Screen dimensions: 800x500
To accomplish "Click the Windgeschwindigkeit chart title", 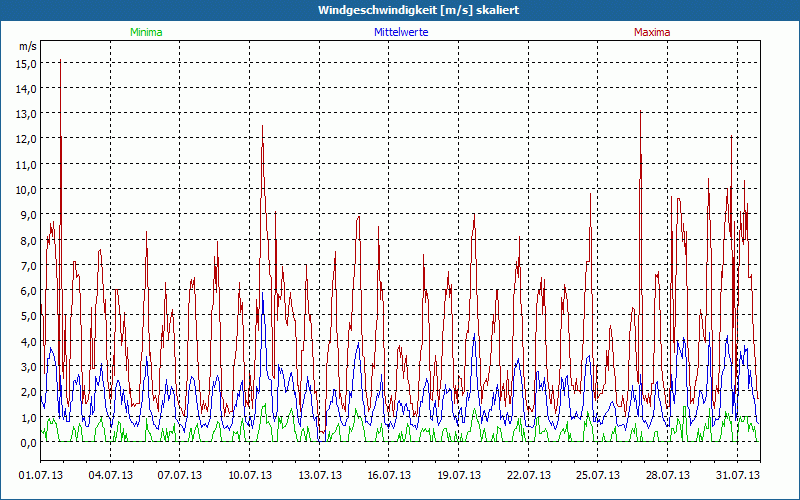I will coord(418,10).
